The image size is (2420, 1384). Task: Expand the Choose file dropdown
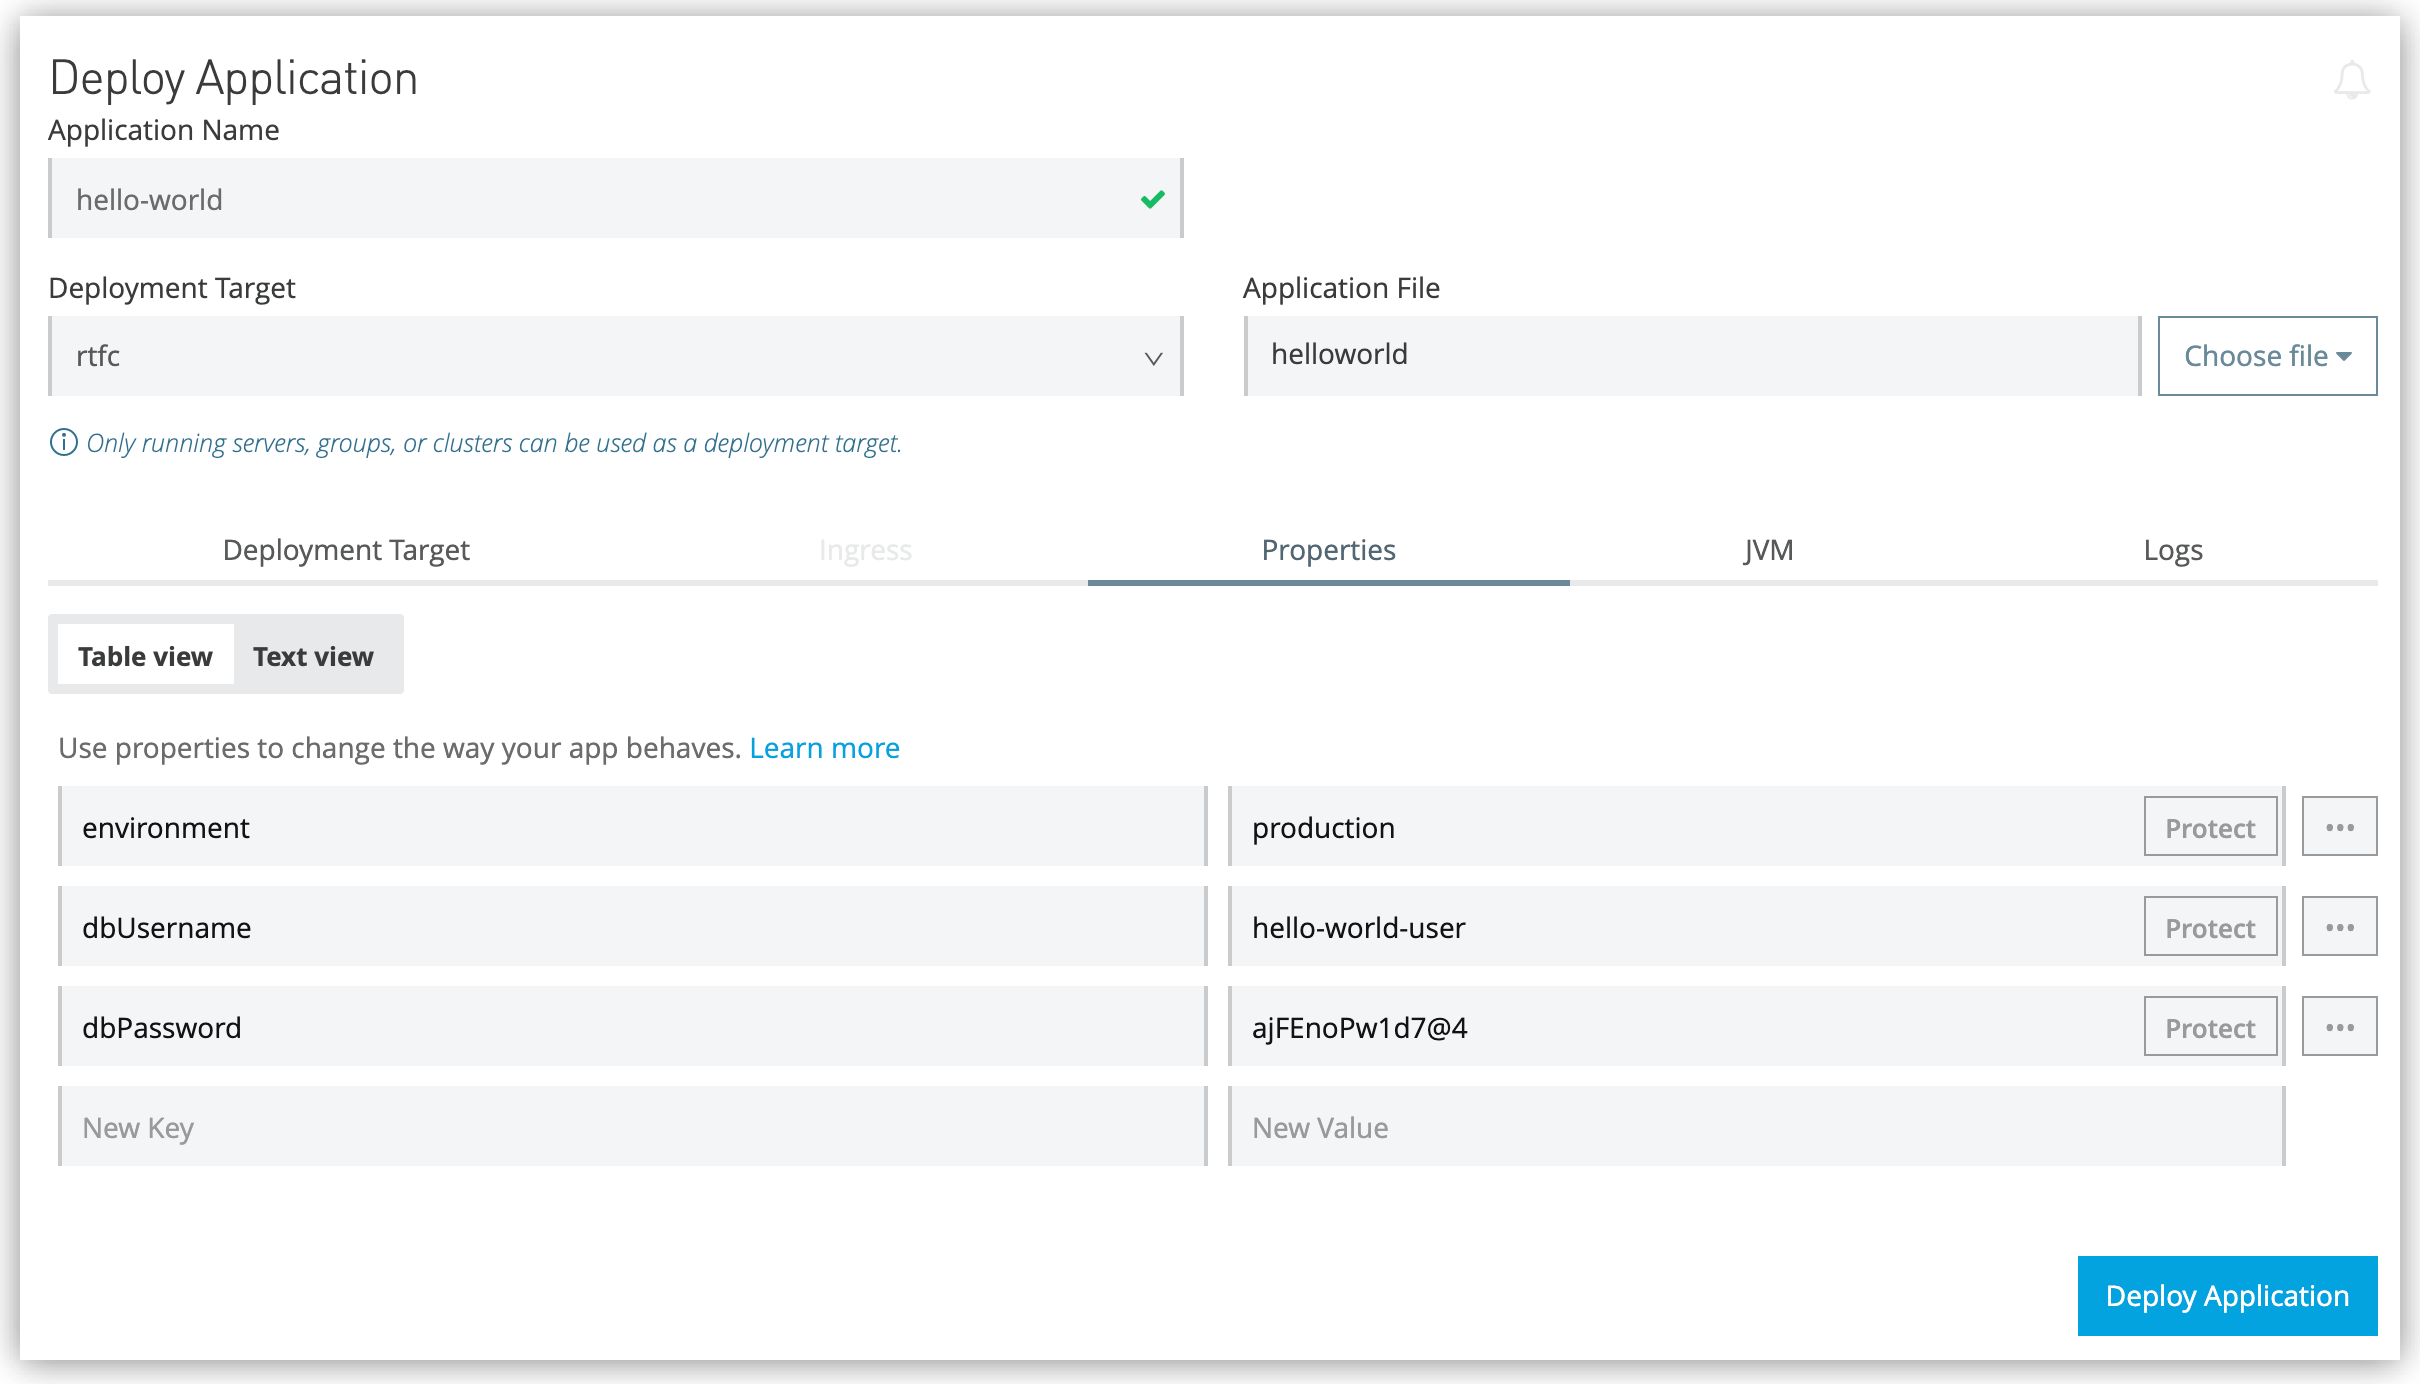2265,356
